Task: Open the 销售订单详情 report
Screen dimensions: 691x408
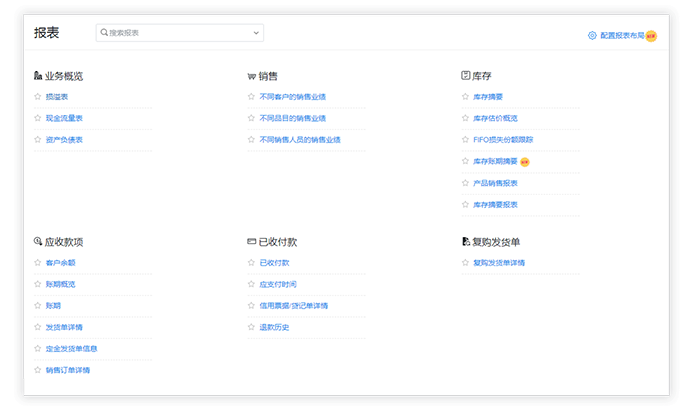Action: point(67,370)
